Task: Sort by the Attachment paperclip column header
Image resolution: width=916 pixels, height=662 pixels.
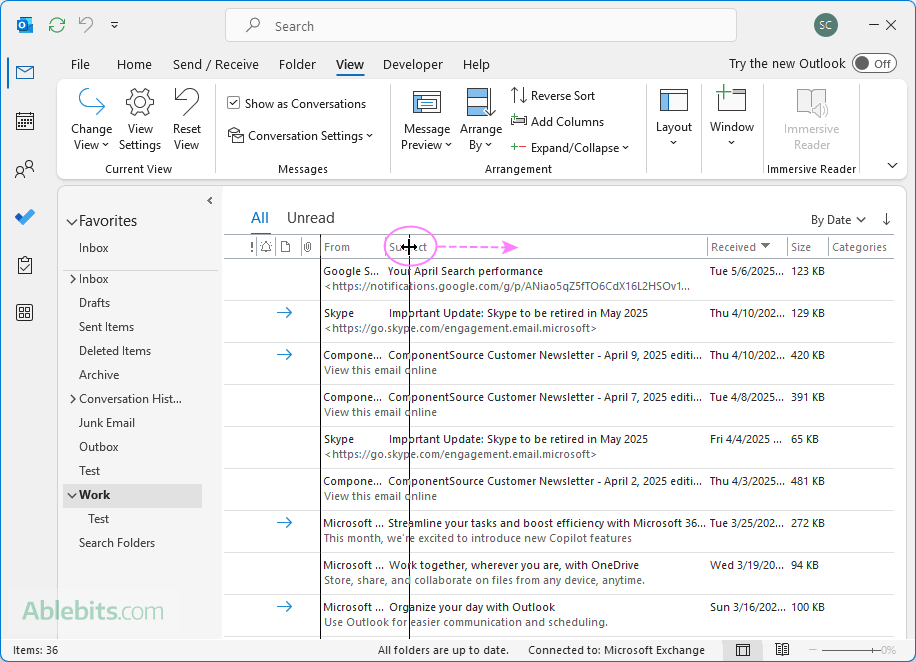Action: coord(307,247)
